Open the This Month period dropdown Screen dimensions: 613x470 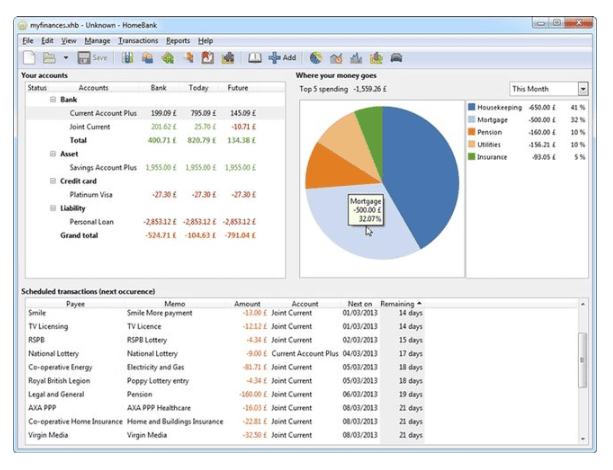549,89
